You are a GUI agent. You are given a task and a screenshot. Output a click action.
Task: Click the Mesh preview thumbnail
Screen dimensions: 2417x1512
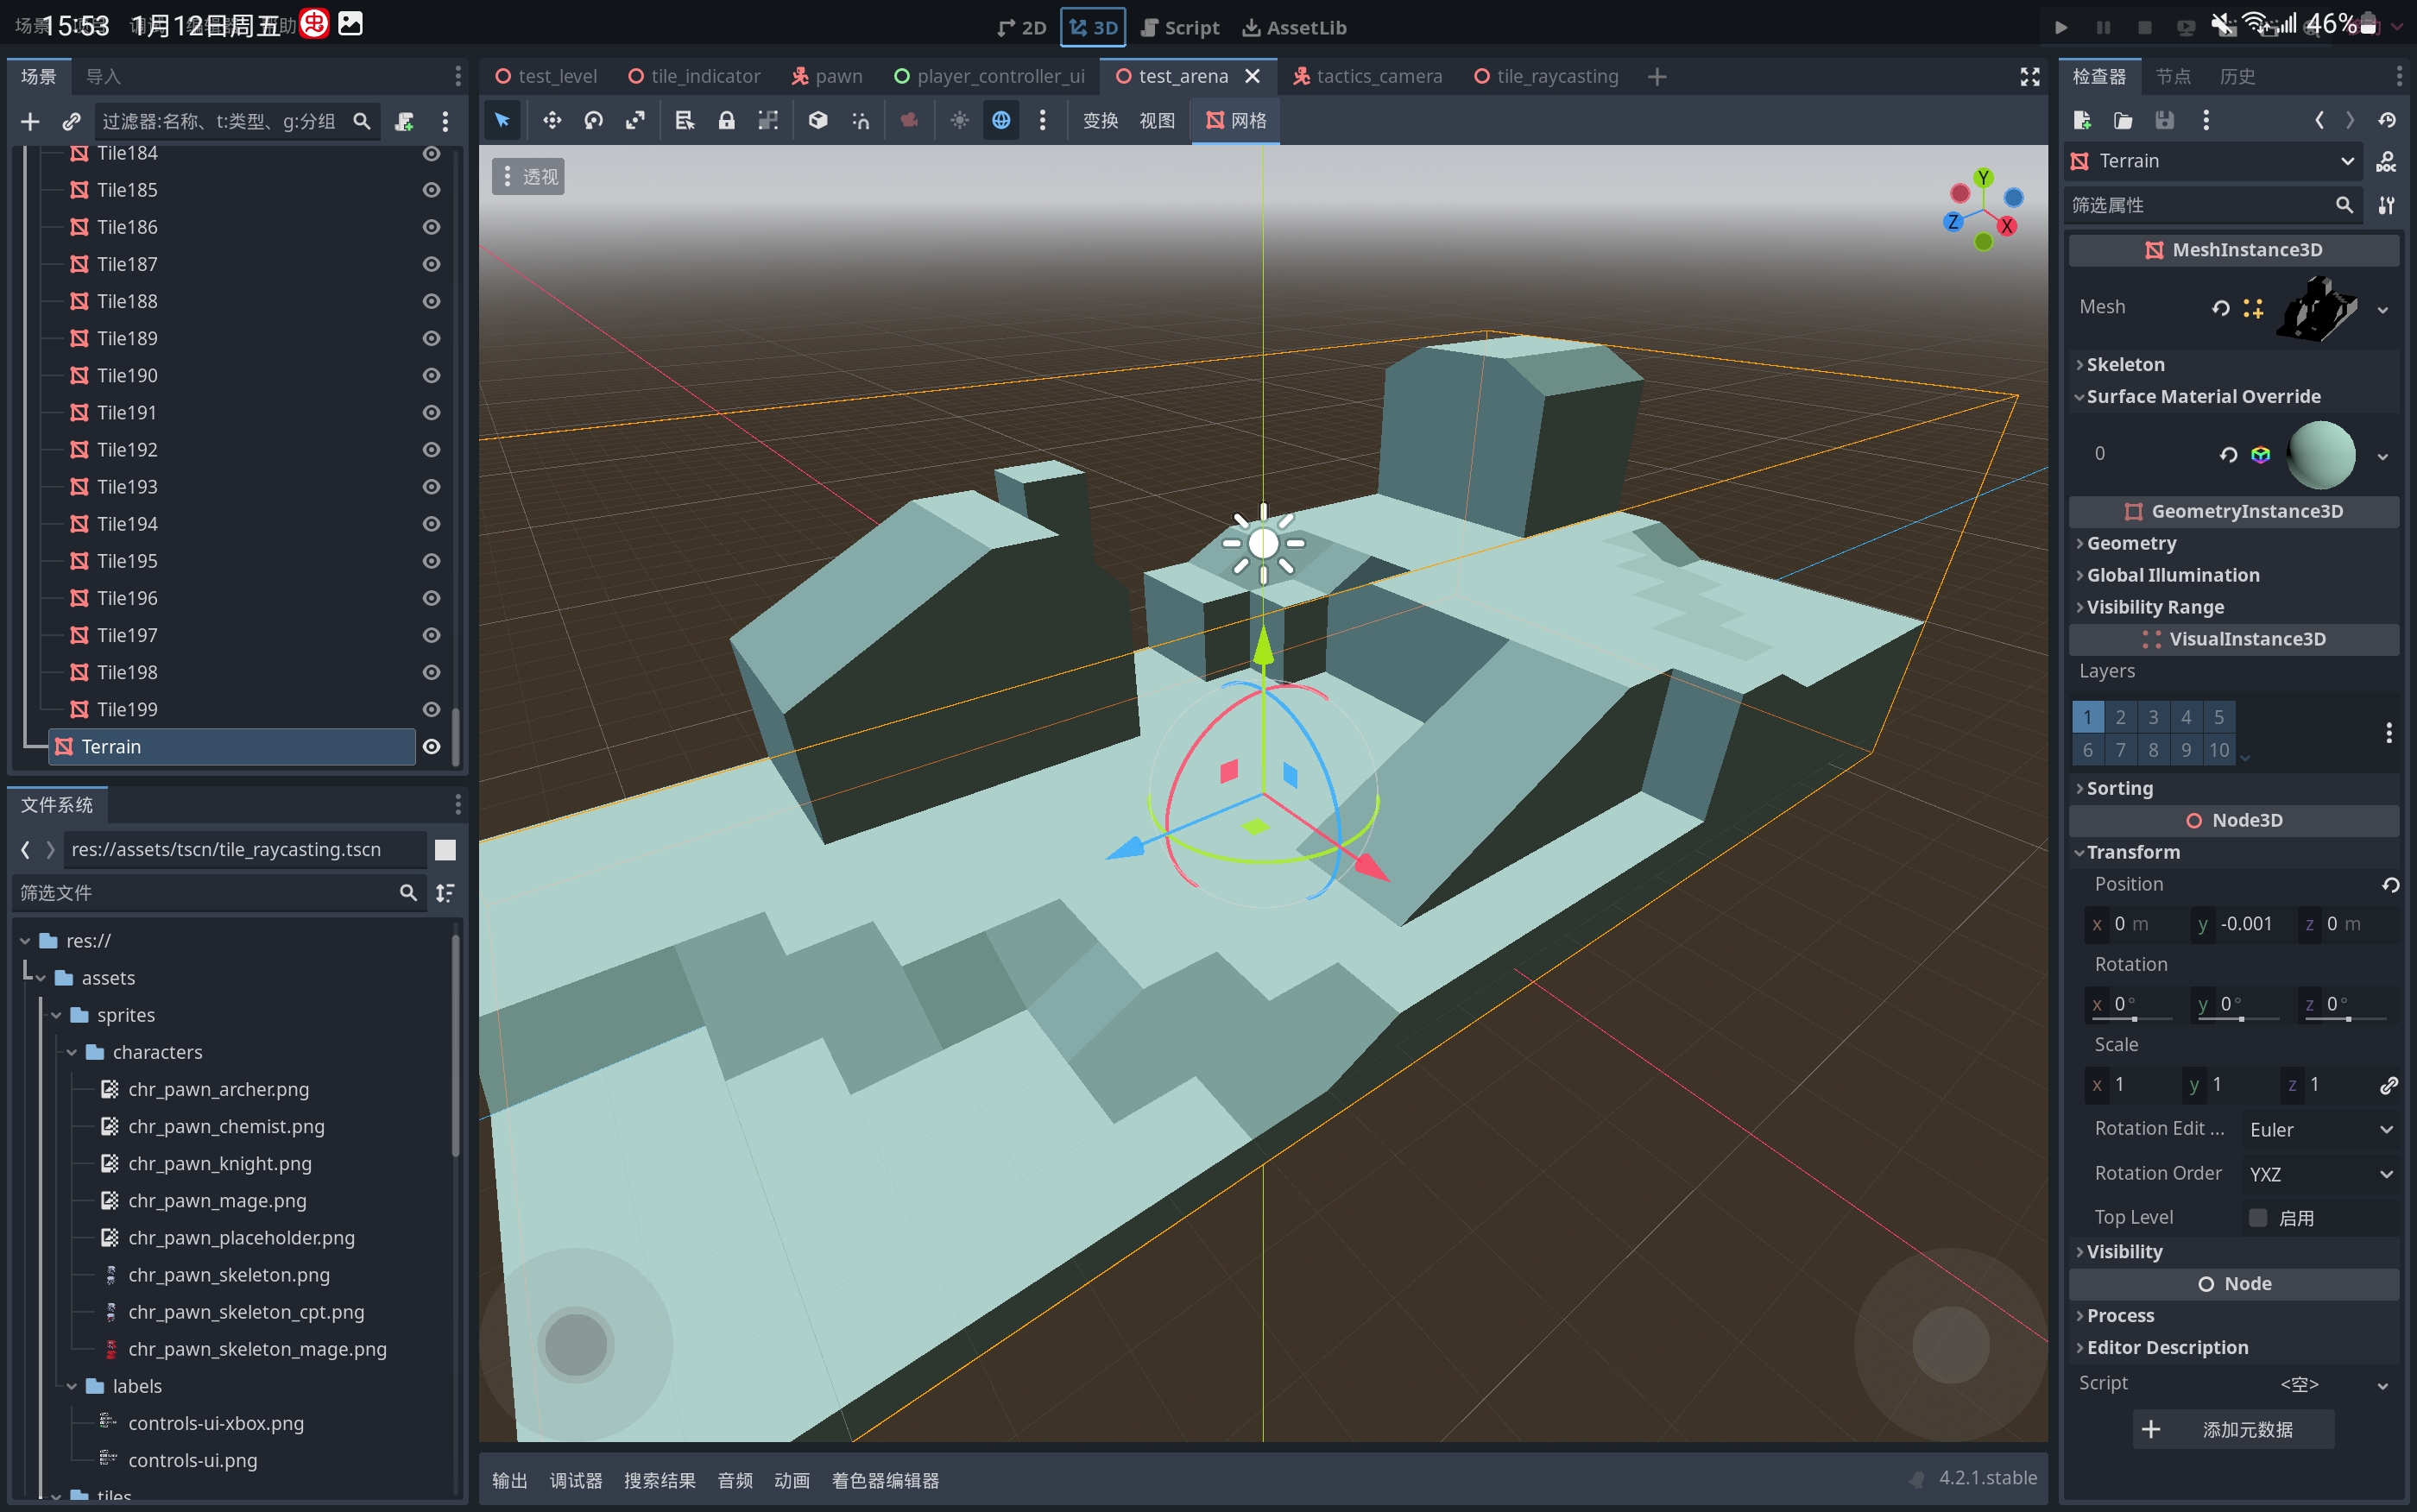pos(2318,308)
